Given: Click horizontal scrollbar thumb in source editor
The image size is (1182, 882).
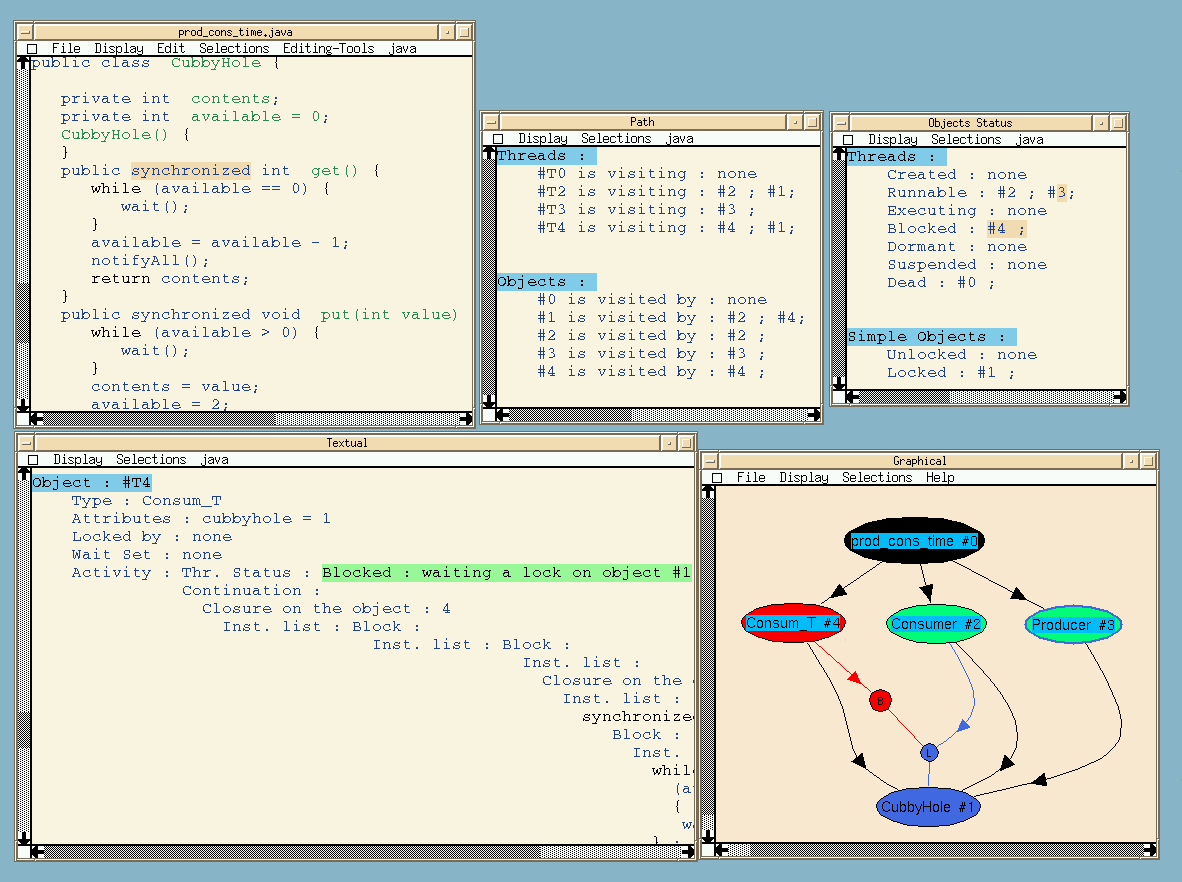Looking at the screenshot, I should click(160, 418).
